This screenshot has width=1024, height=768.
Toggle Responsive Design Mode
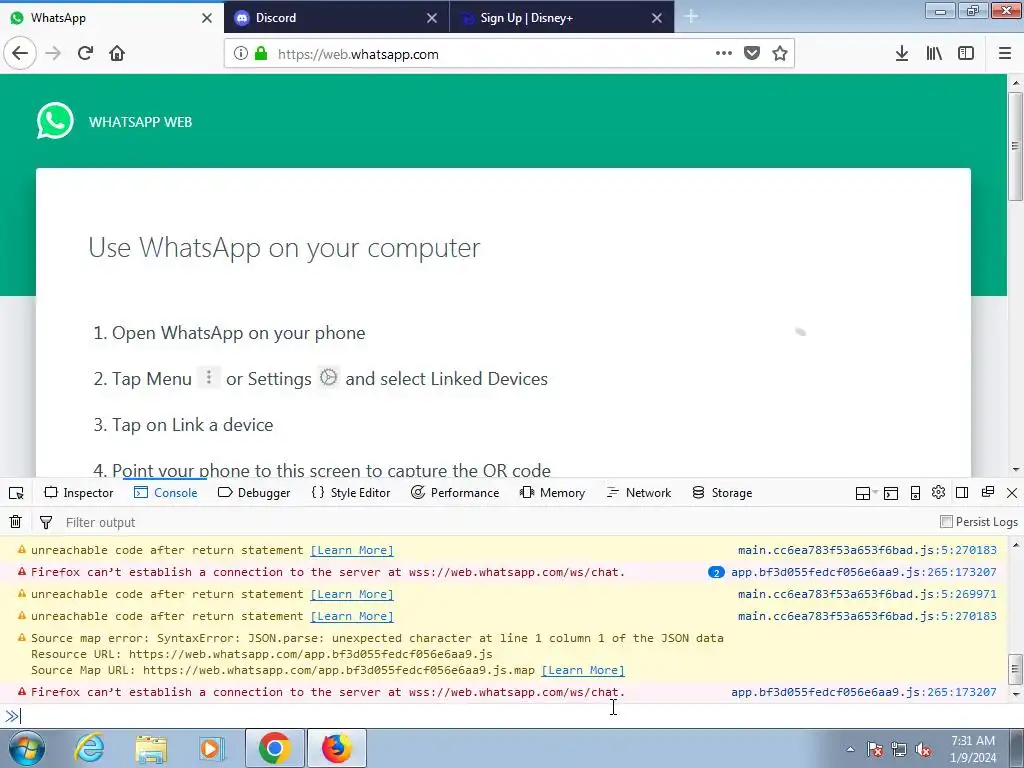pyautogui.click(x=915, y=493)
